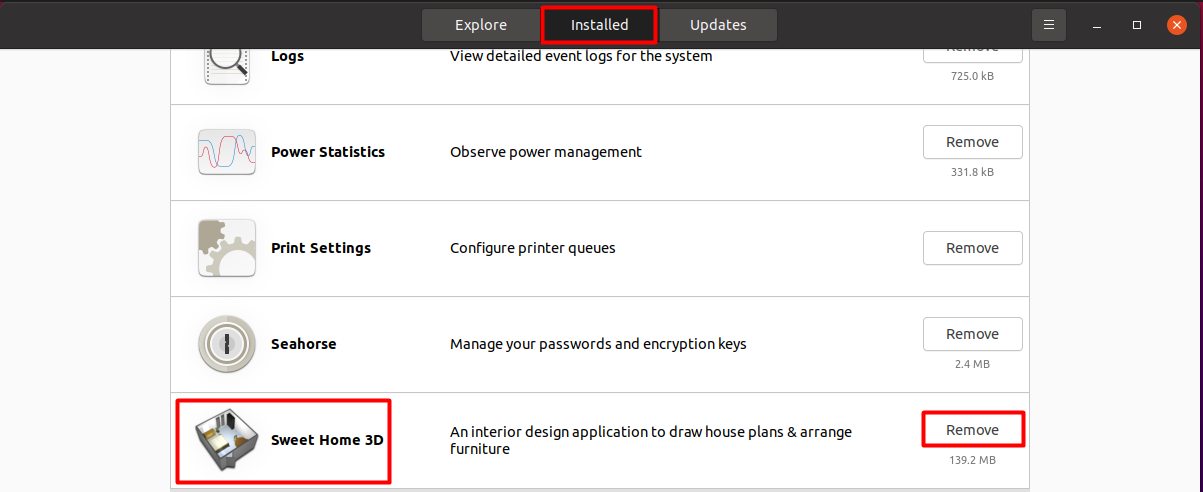Click 'Observe power management' description
The image size is (1203, 492).
(x=546, y=152)
